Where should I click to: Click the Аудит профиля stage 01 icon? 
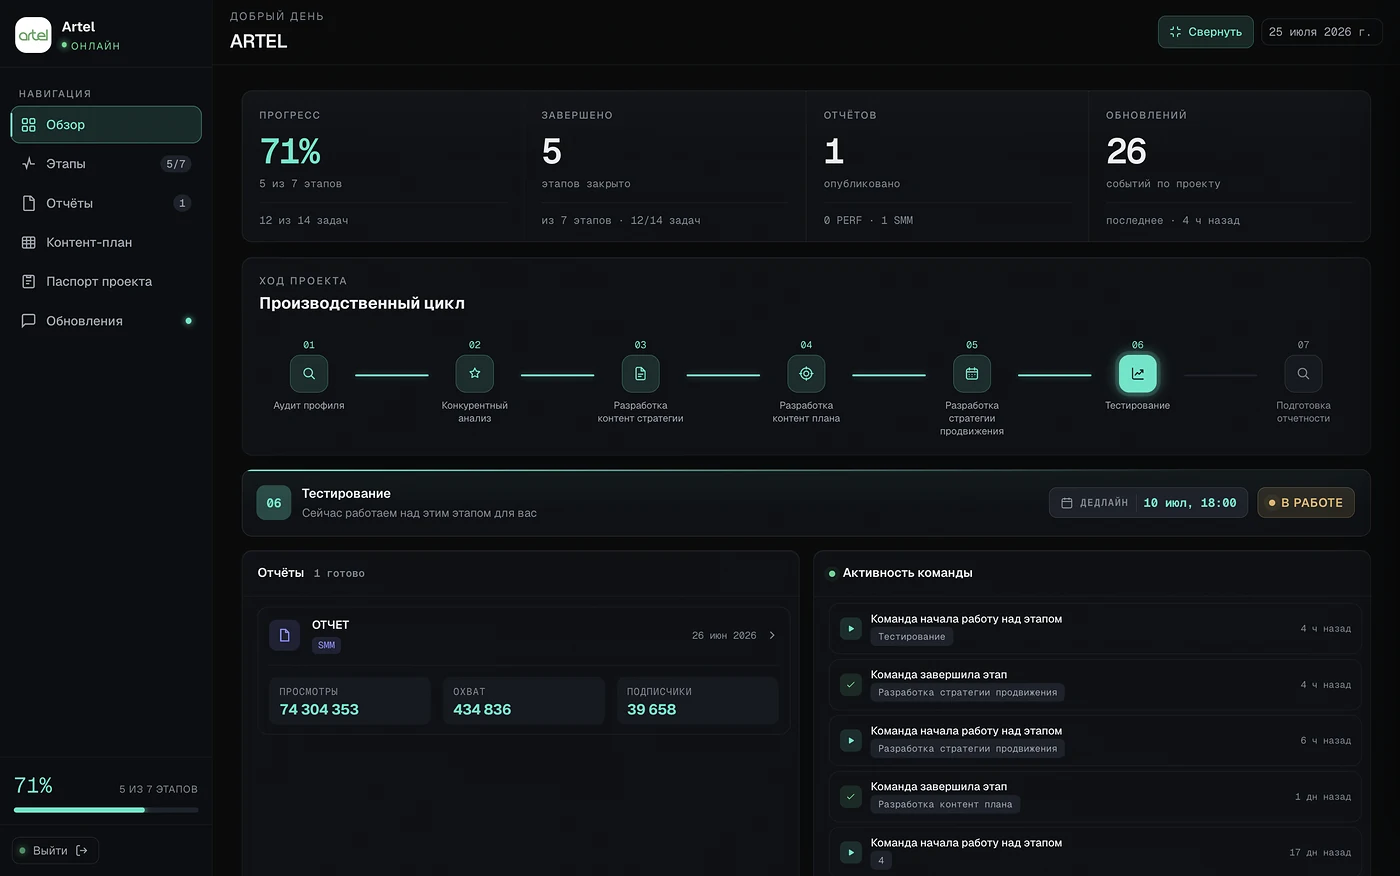pos(309,374)
